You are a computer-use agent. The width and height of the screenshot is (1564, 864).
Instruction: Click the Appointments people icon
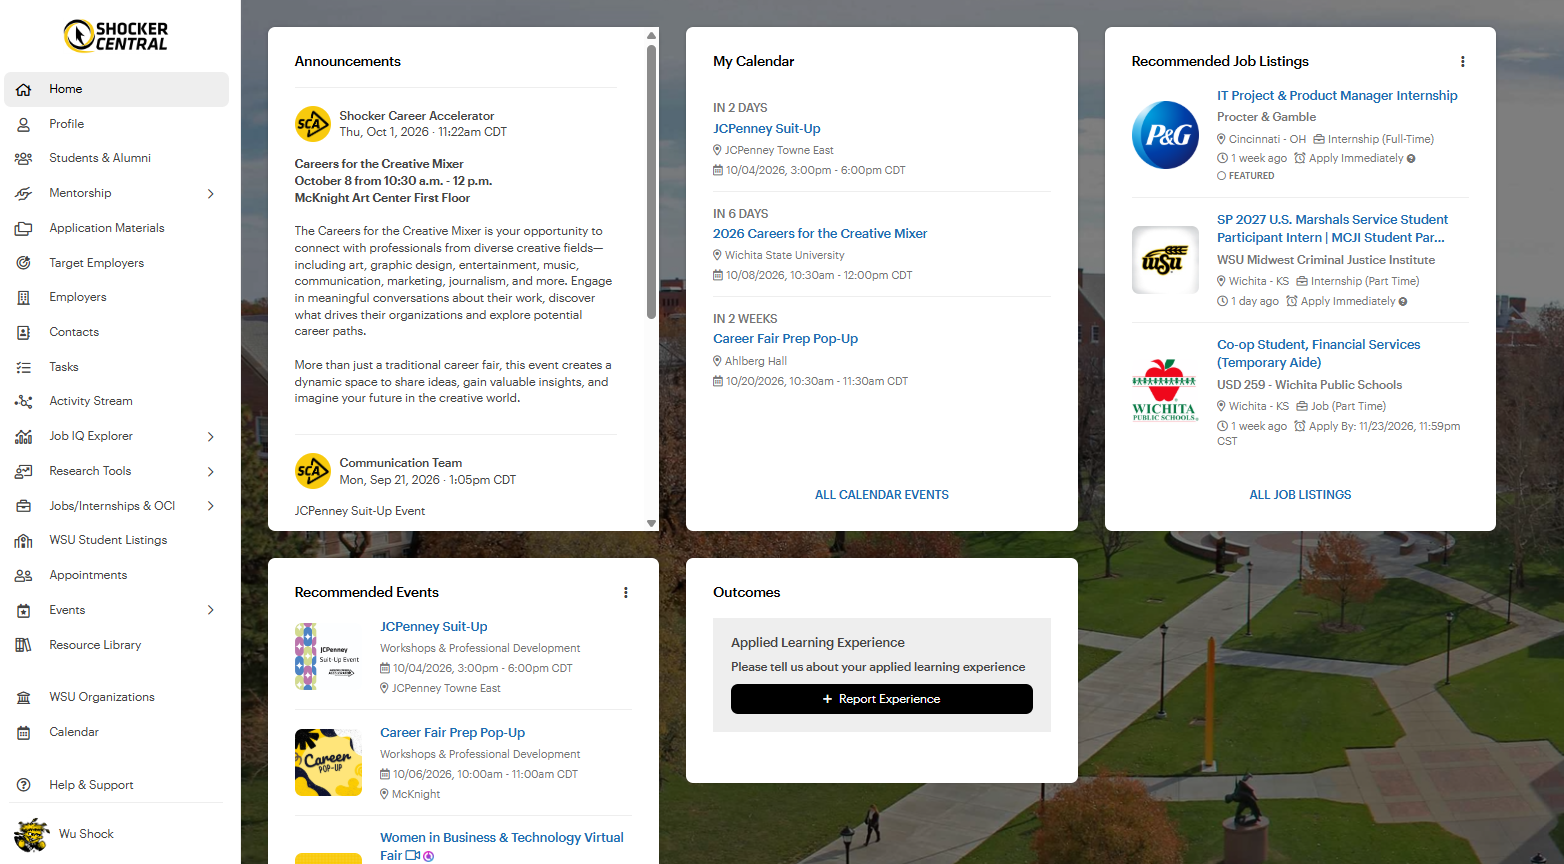[x=24, y=575]
